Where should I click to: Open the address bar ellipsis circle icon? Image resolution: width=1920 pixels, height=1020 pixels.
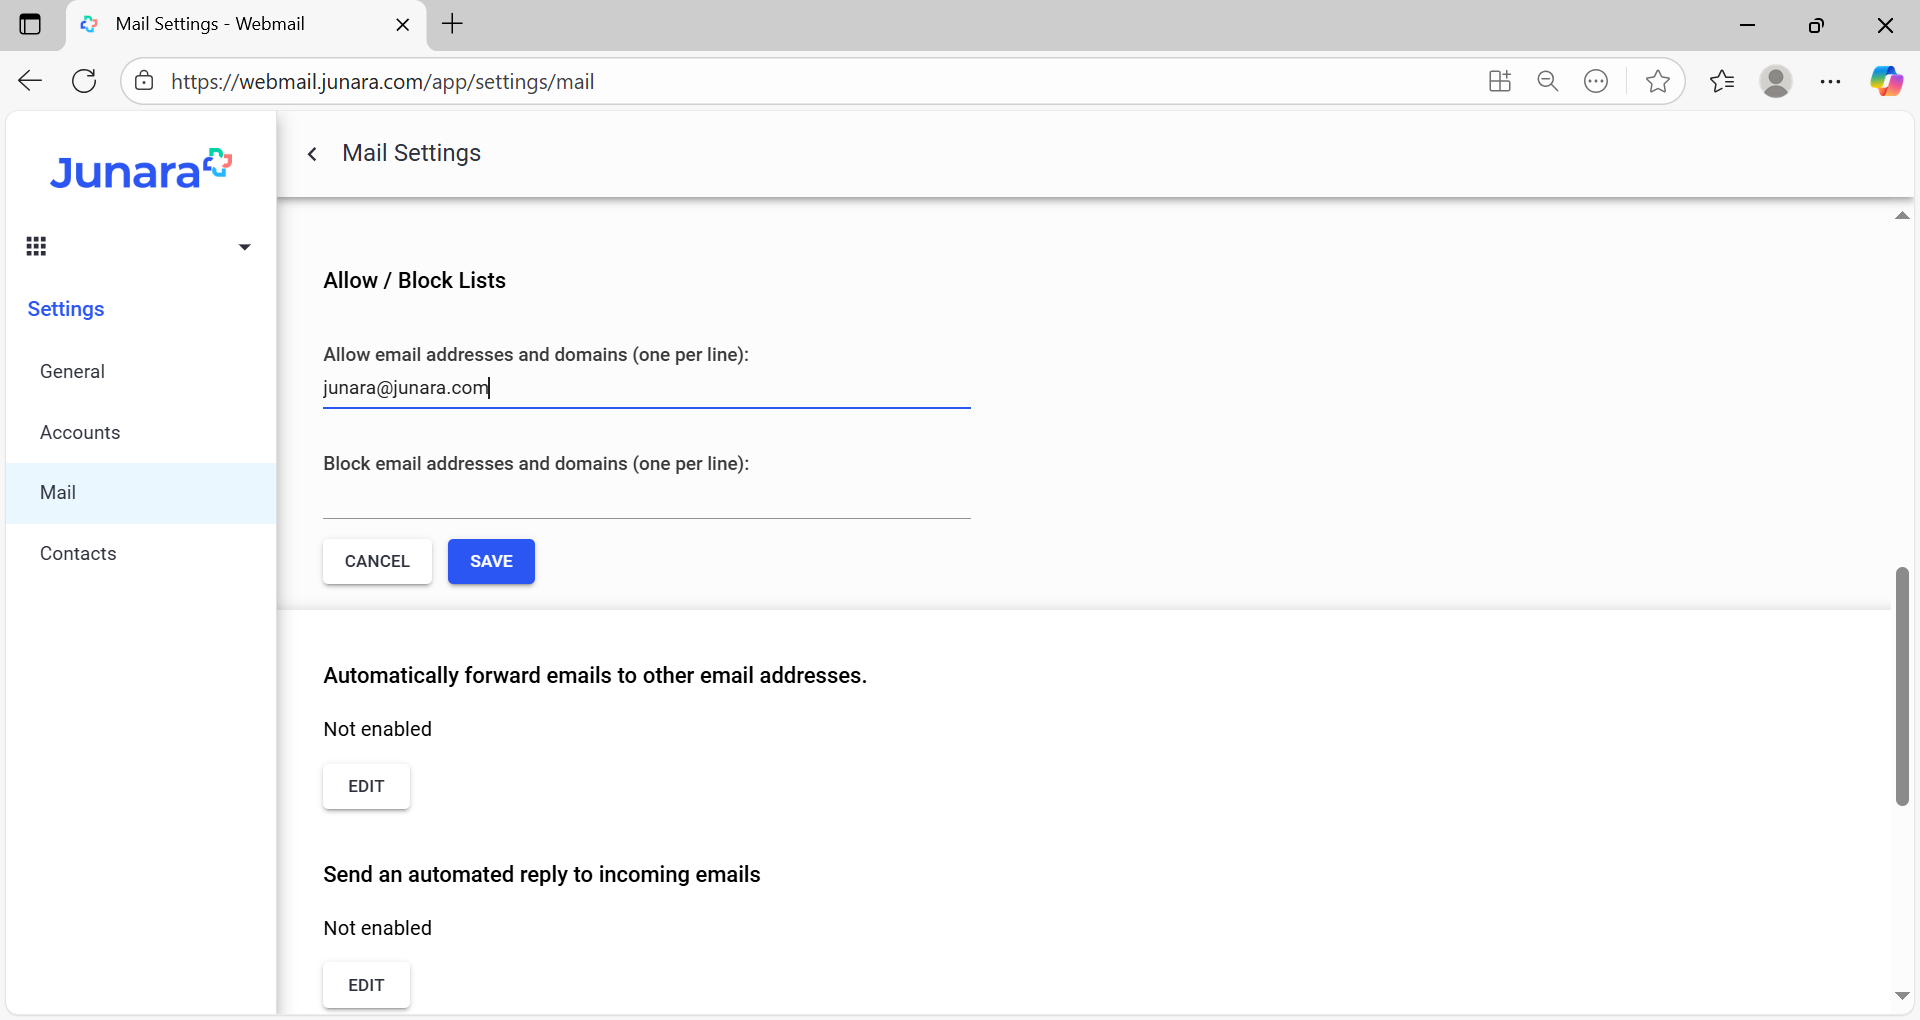coord(1596,81)
